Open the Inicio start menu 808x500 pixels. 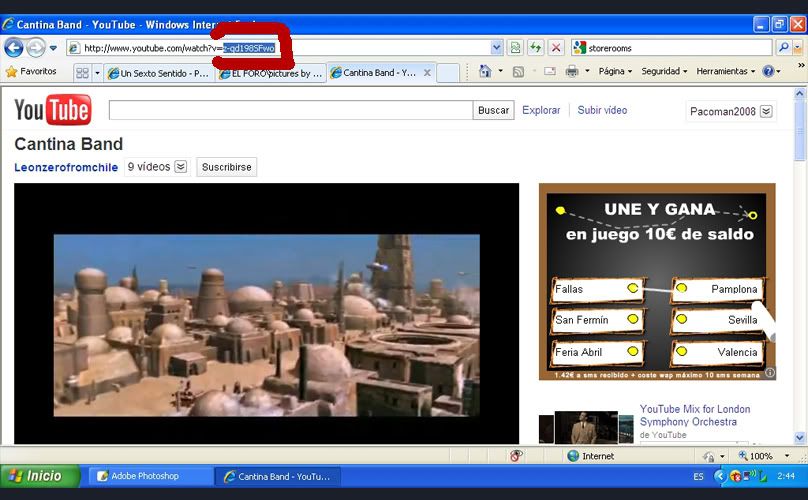40,476
